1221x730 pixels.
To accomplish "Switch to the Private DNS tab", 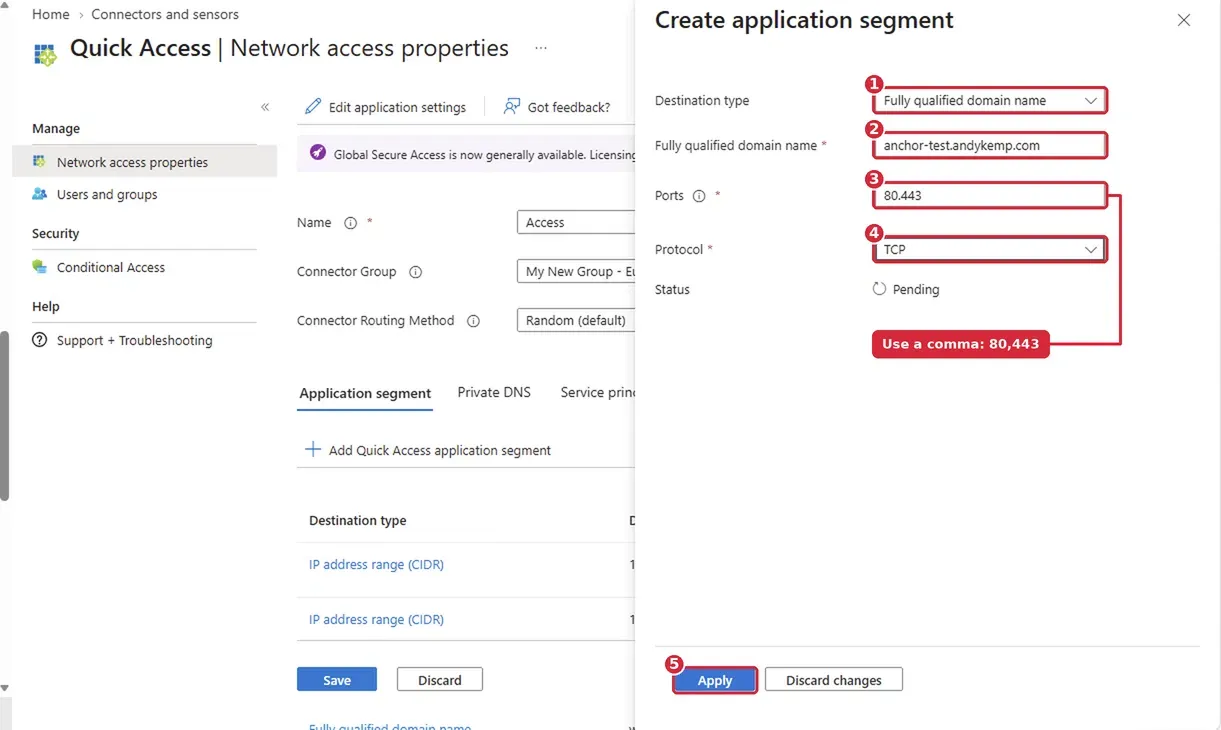I will [494, 392].
